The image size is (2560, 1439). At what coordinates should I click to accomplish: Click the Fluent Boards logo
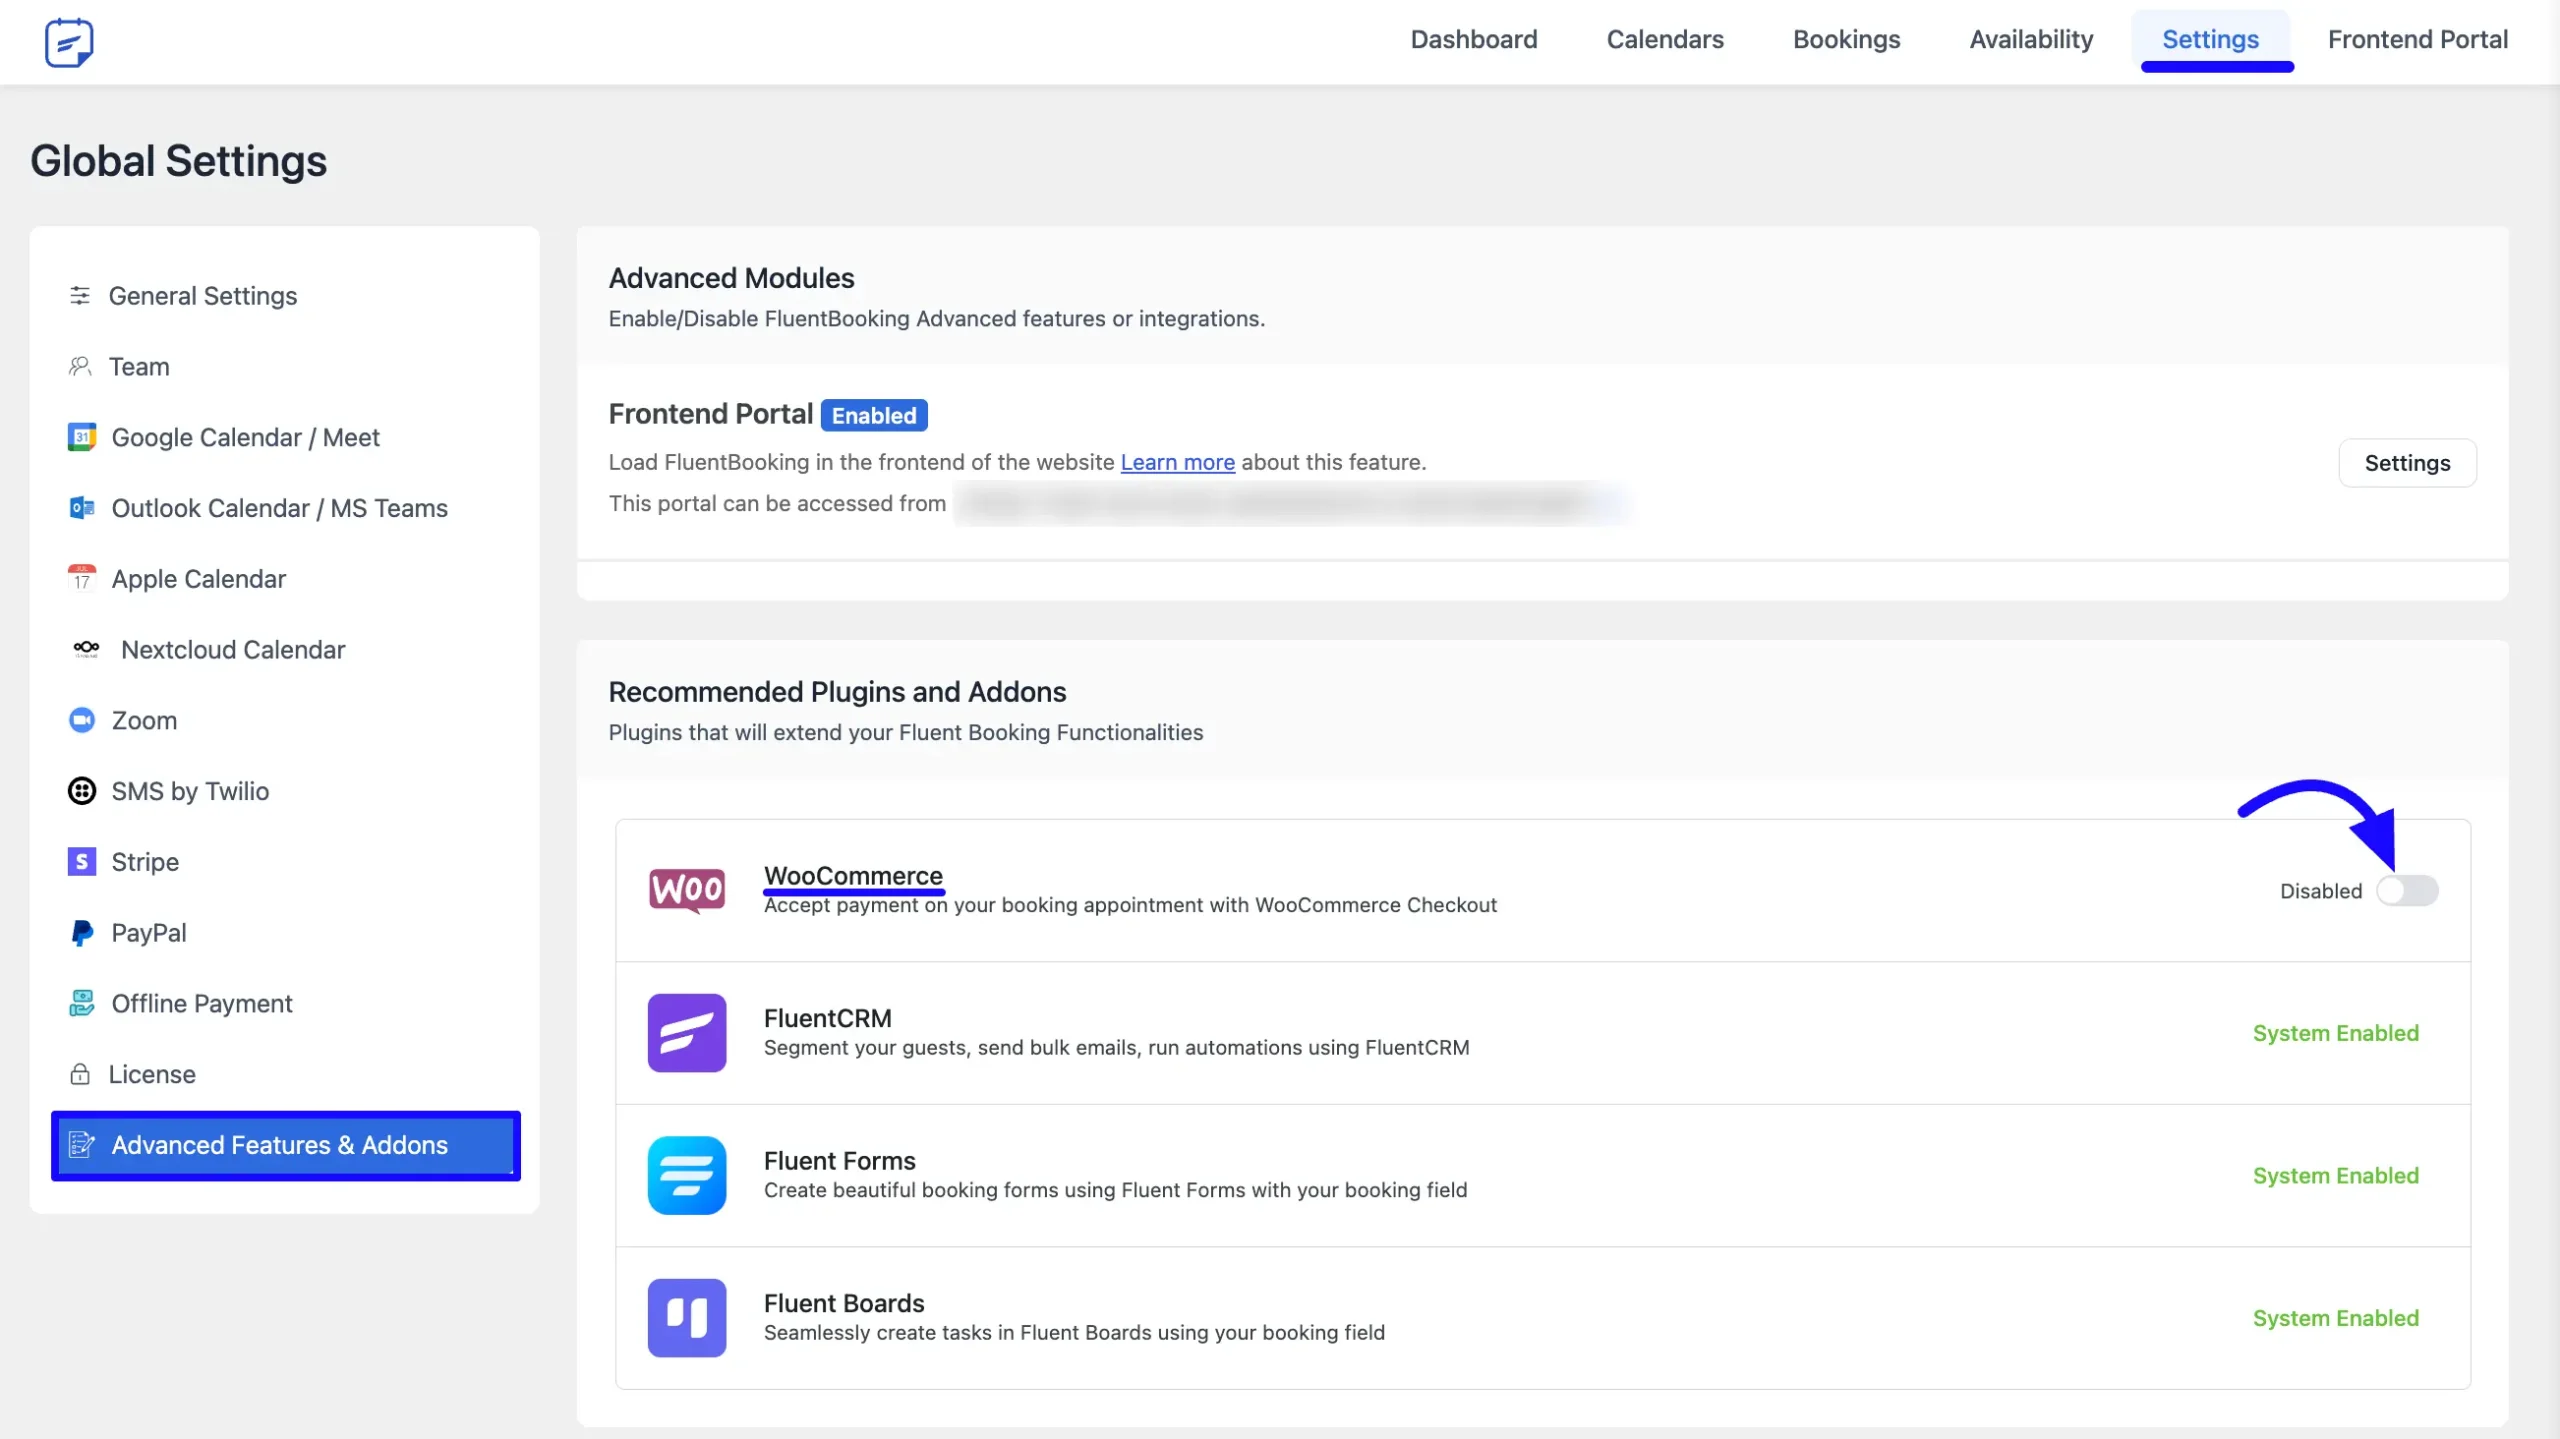[687, 1318]
